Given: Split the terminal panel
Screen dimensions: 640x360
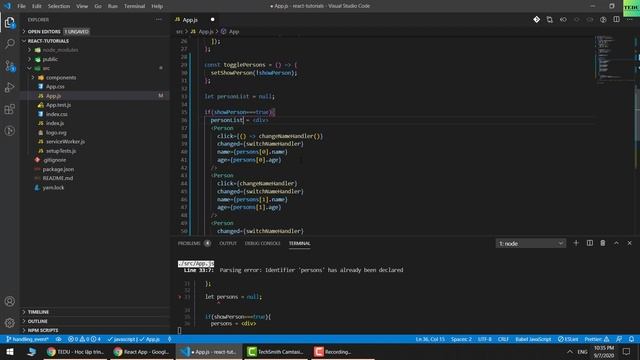Looking at the screenshot, I should (590, 243).
